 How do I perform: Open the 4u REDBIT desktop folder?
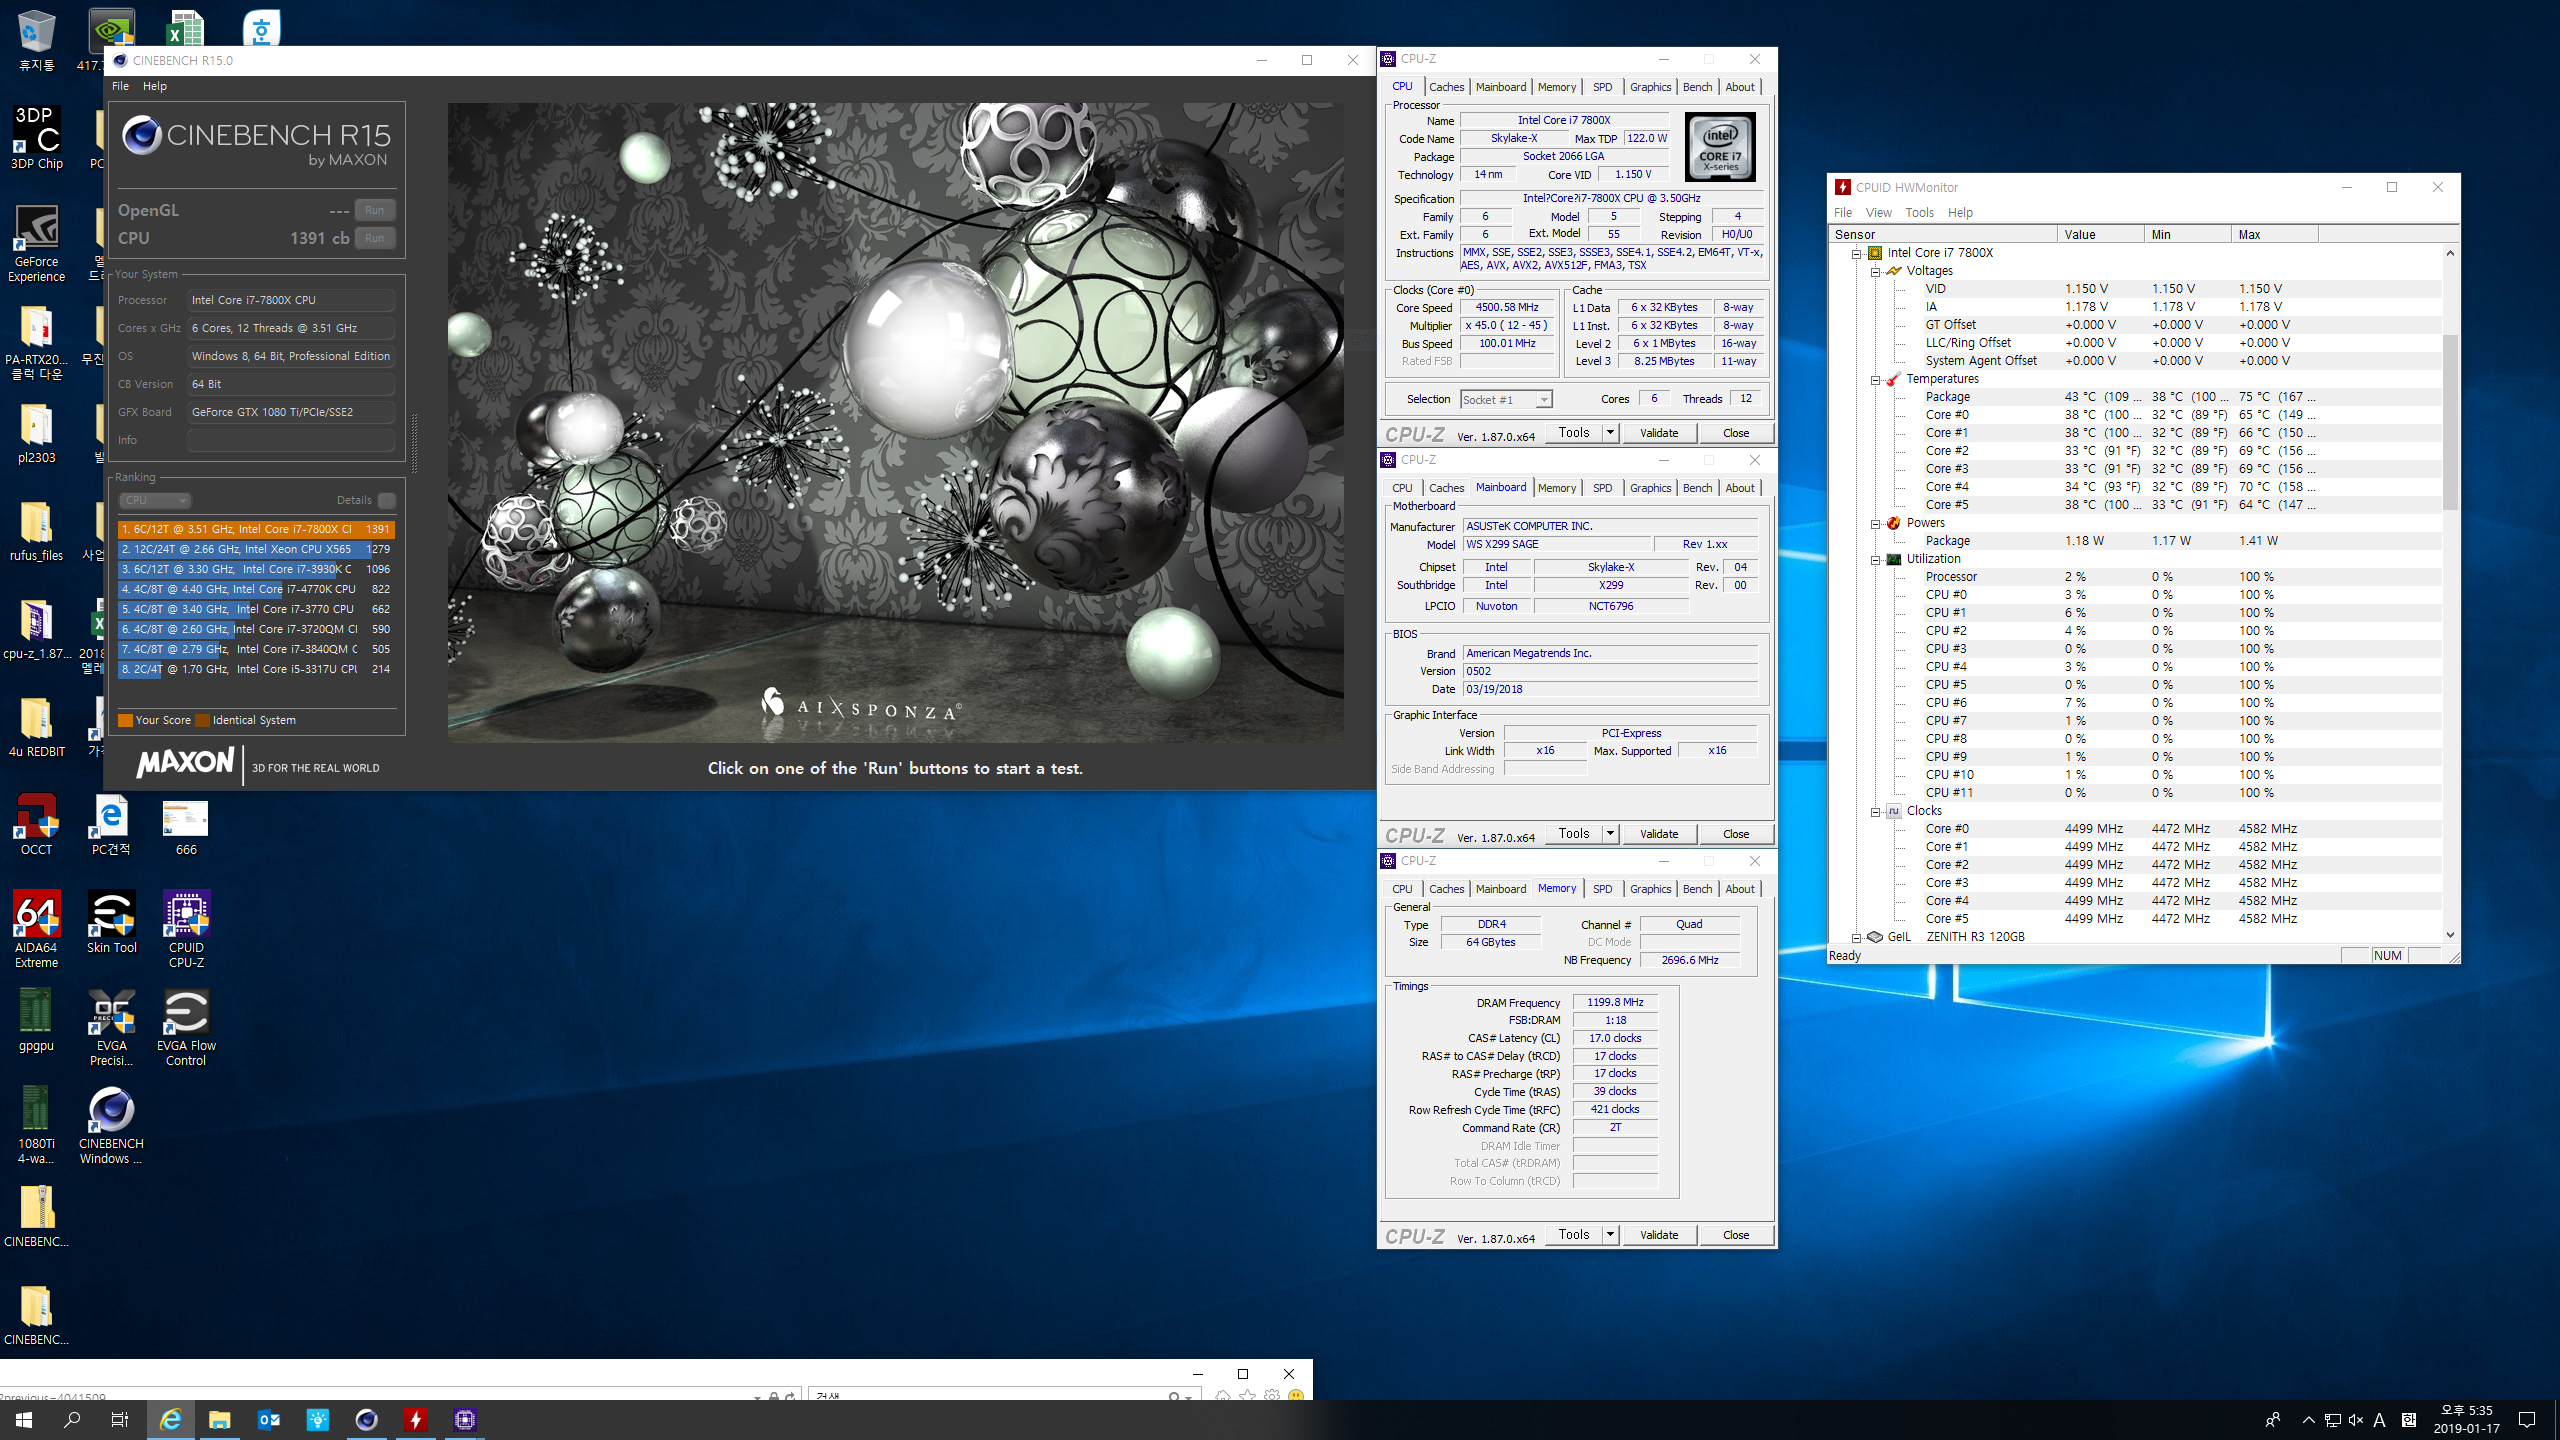point(36,727)
